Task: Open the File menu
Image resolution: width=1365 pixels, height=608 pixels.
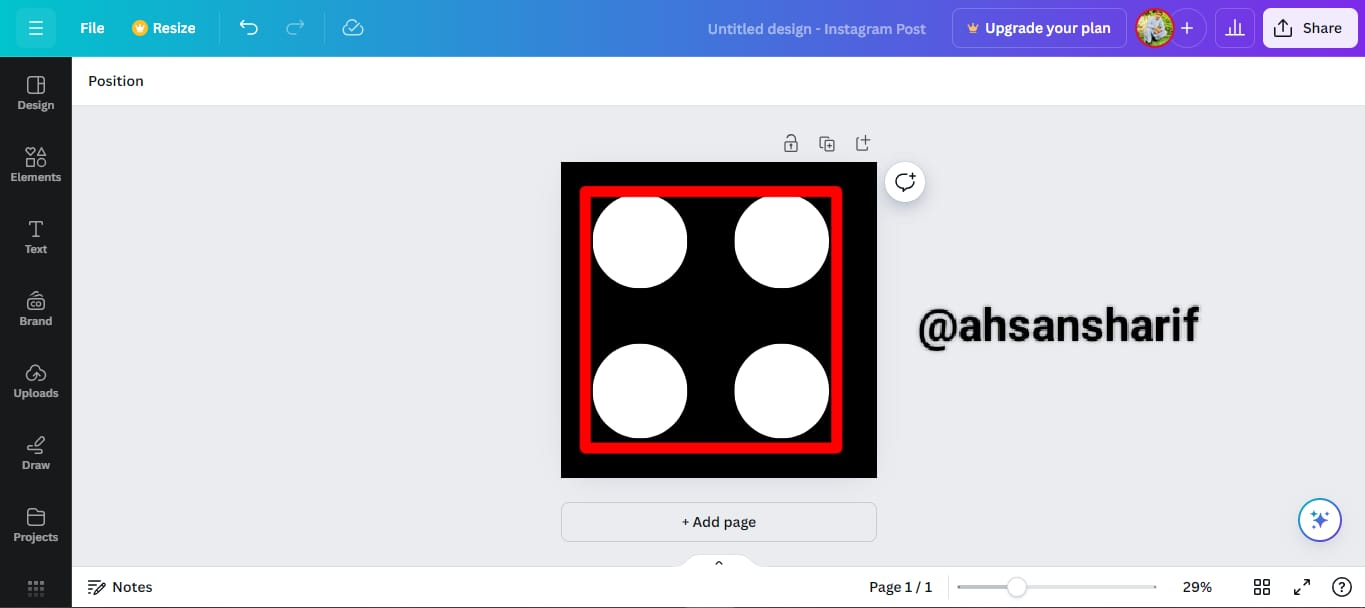Action: point(92,28)
